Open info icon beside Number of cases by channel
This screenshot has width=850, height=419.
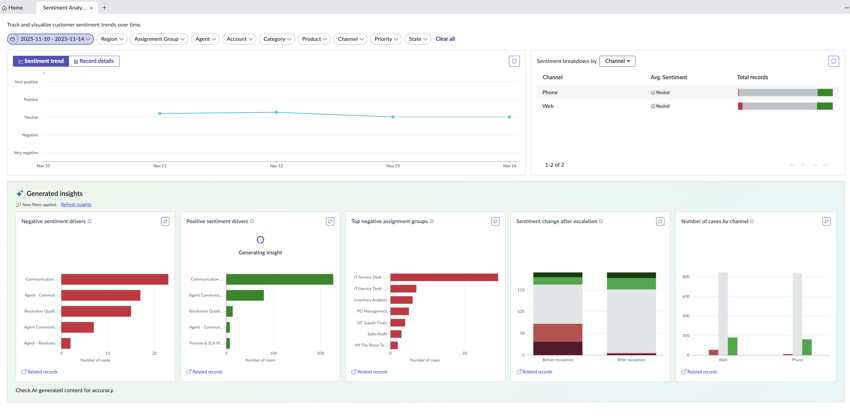[752, 221]
